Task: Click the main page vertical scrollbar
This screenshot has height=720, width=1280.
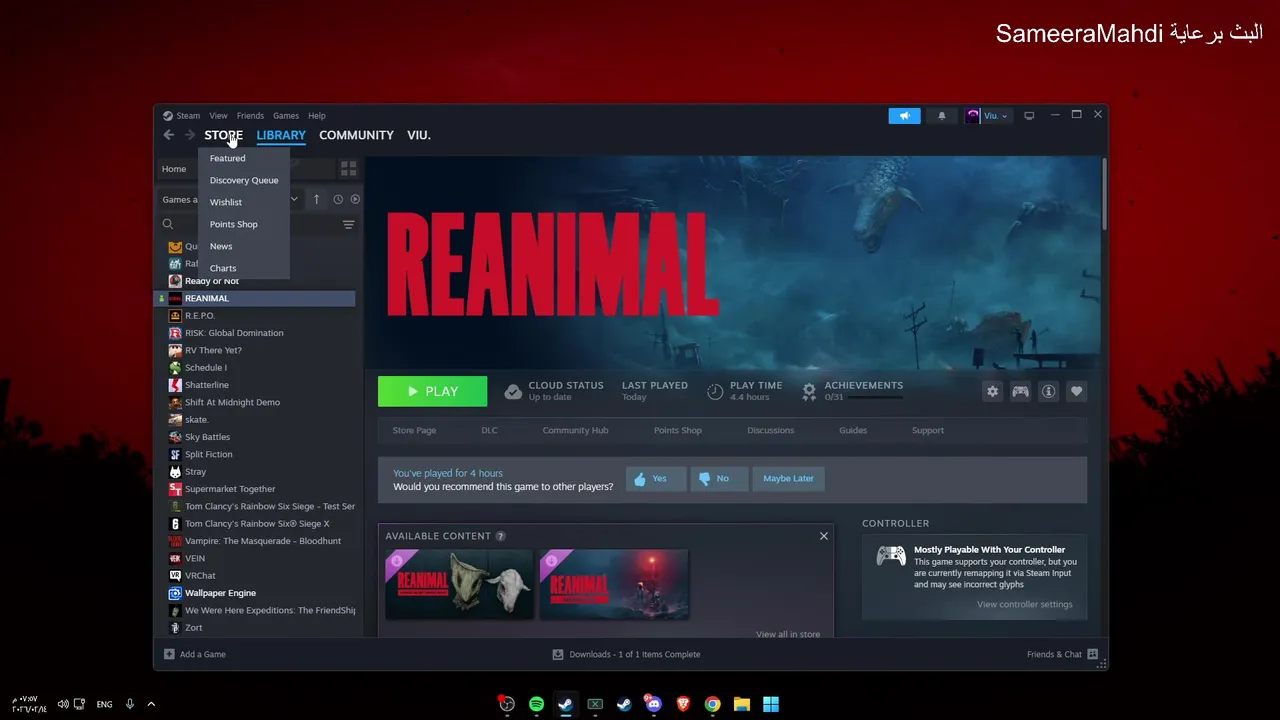Action: 1104,193
